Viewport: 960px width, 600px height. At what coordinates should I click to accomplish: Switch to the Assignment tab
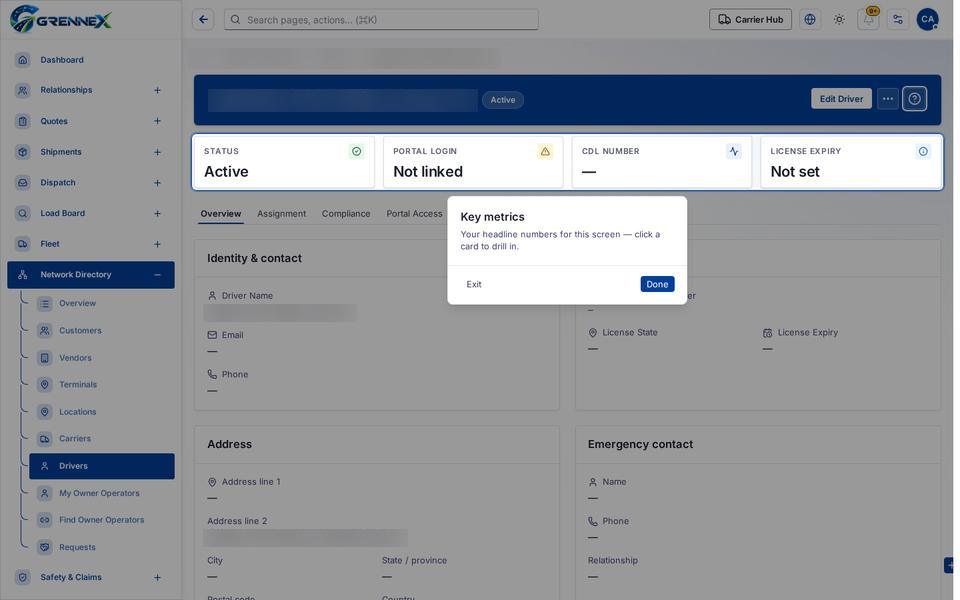click(x=281, y=214)
